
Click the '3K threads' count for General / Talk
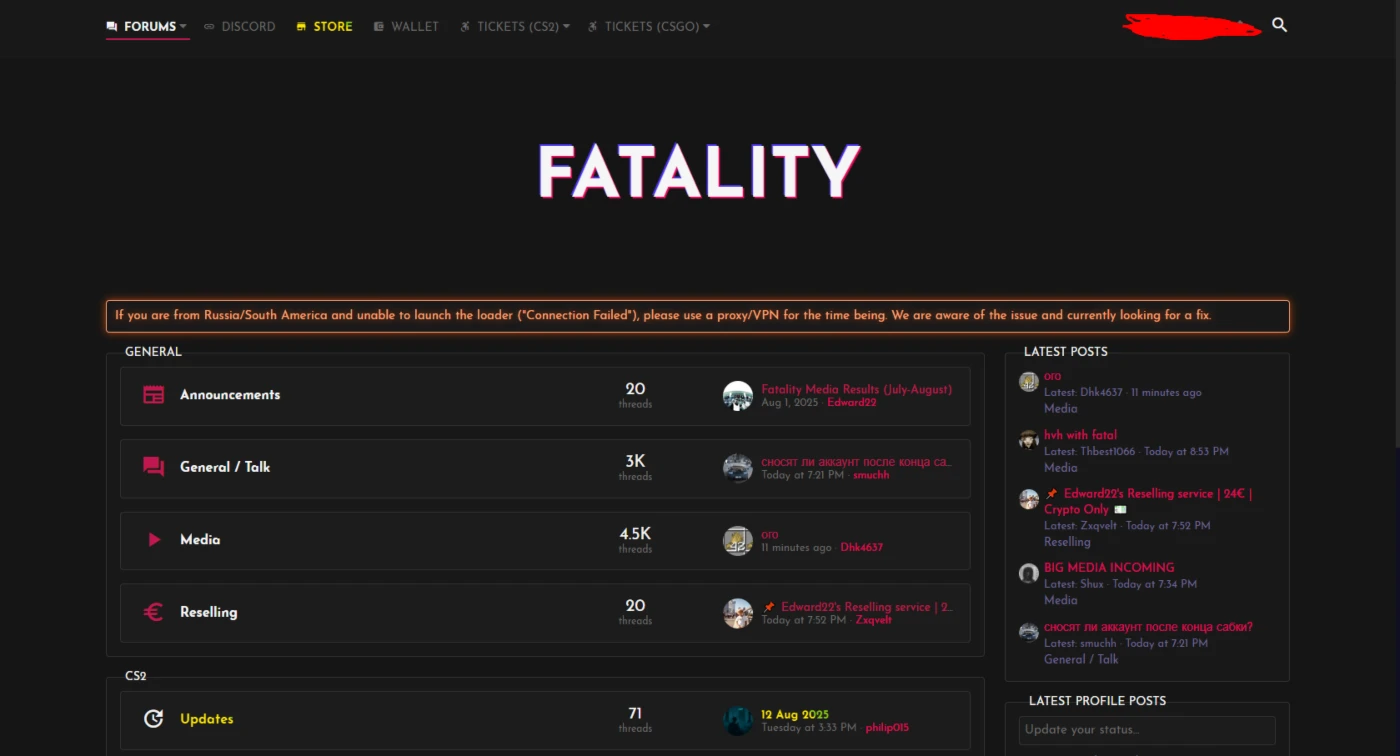pyautogui.click(x=635, y=467)
